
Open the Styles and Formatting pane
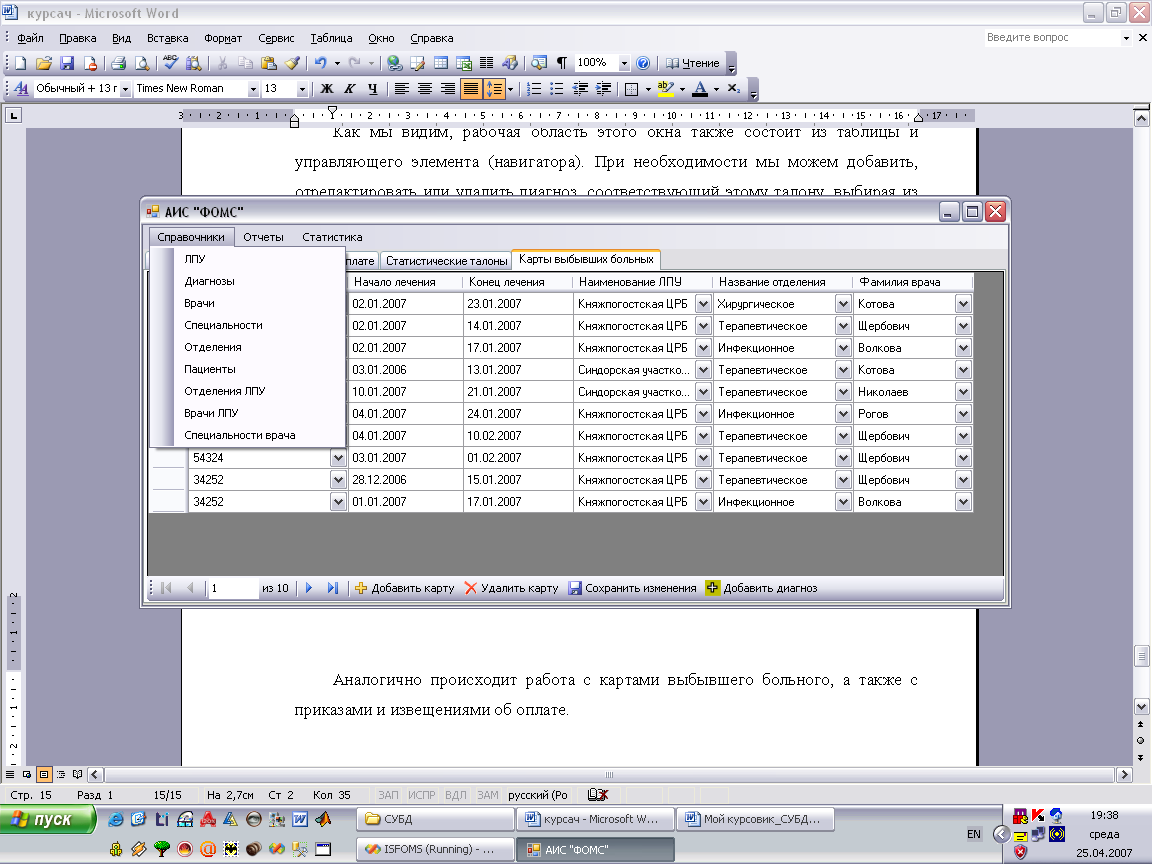click(x=21, y=89)
